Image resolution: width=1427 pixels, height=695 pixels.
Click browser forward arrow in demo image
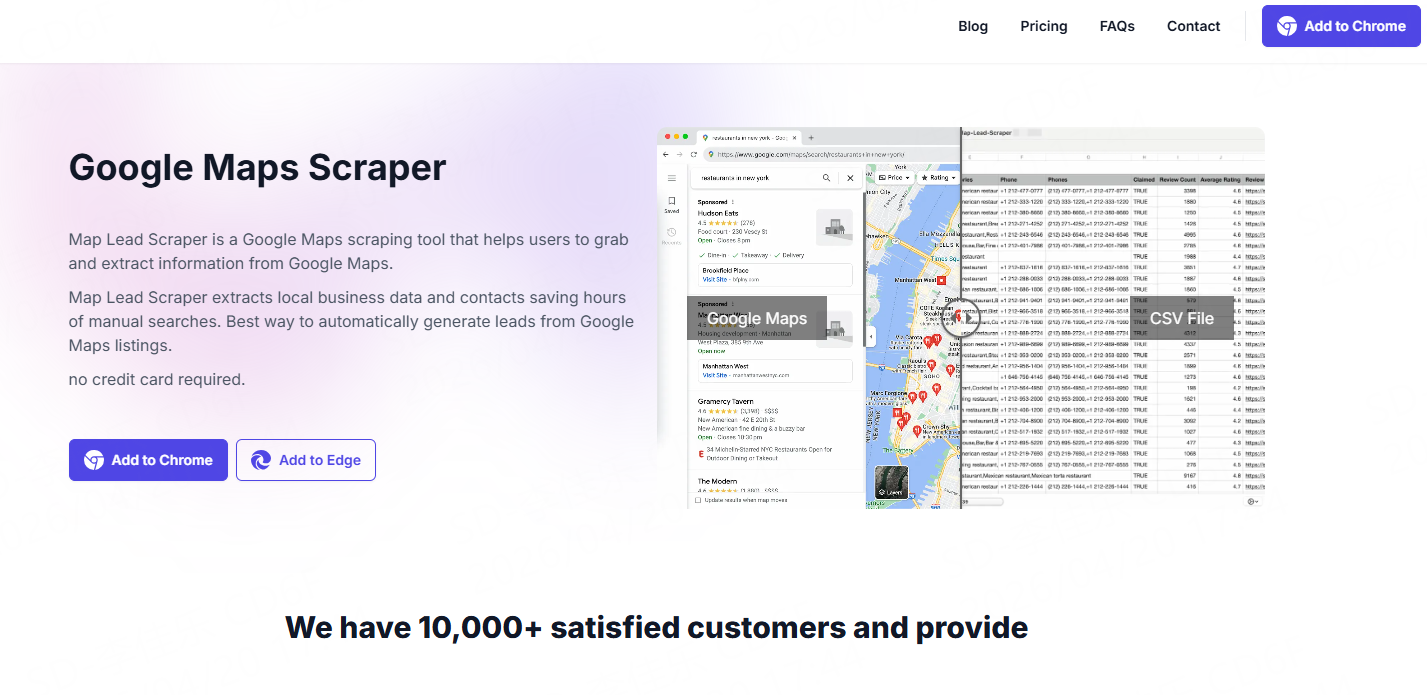681,154
